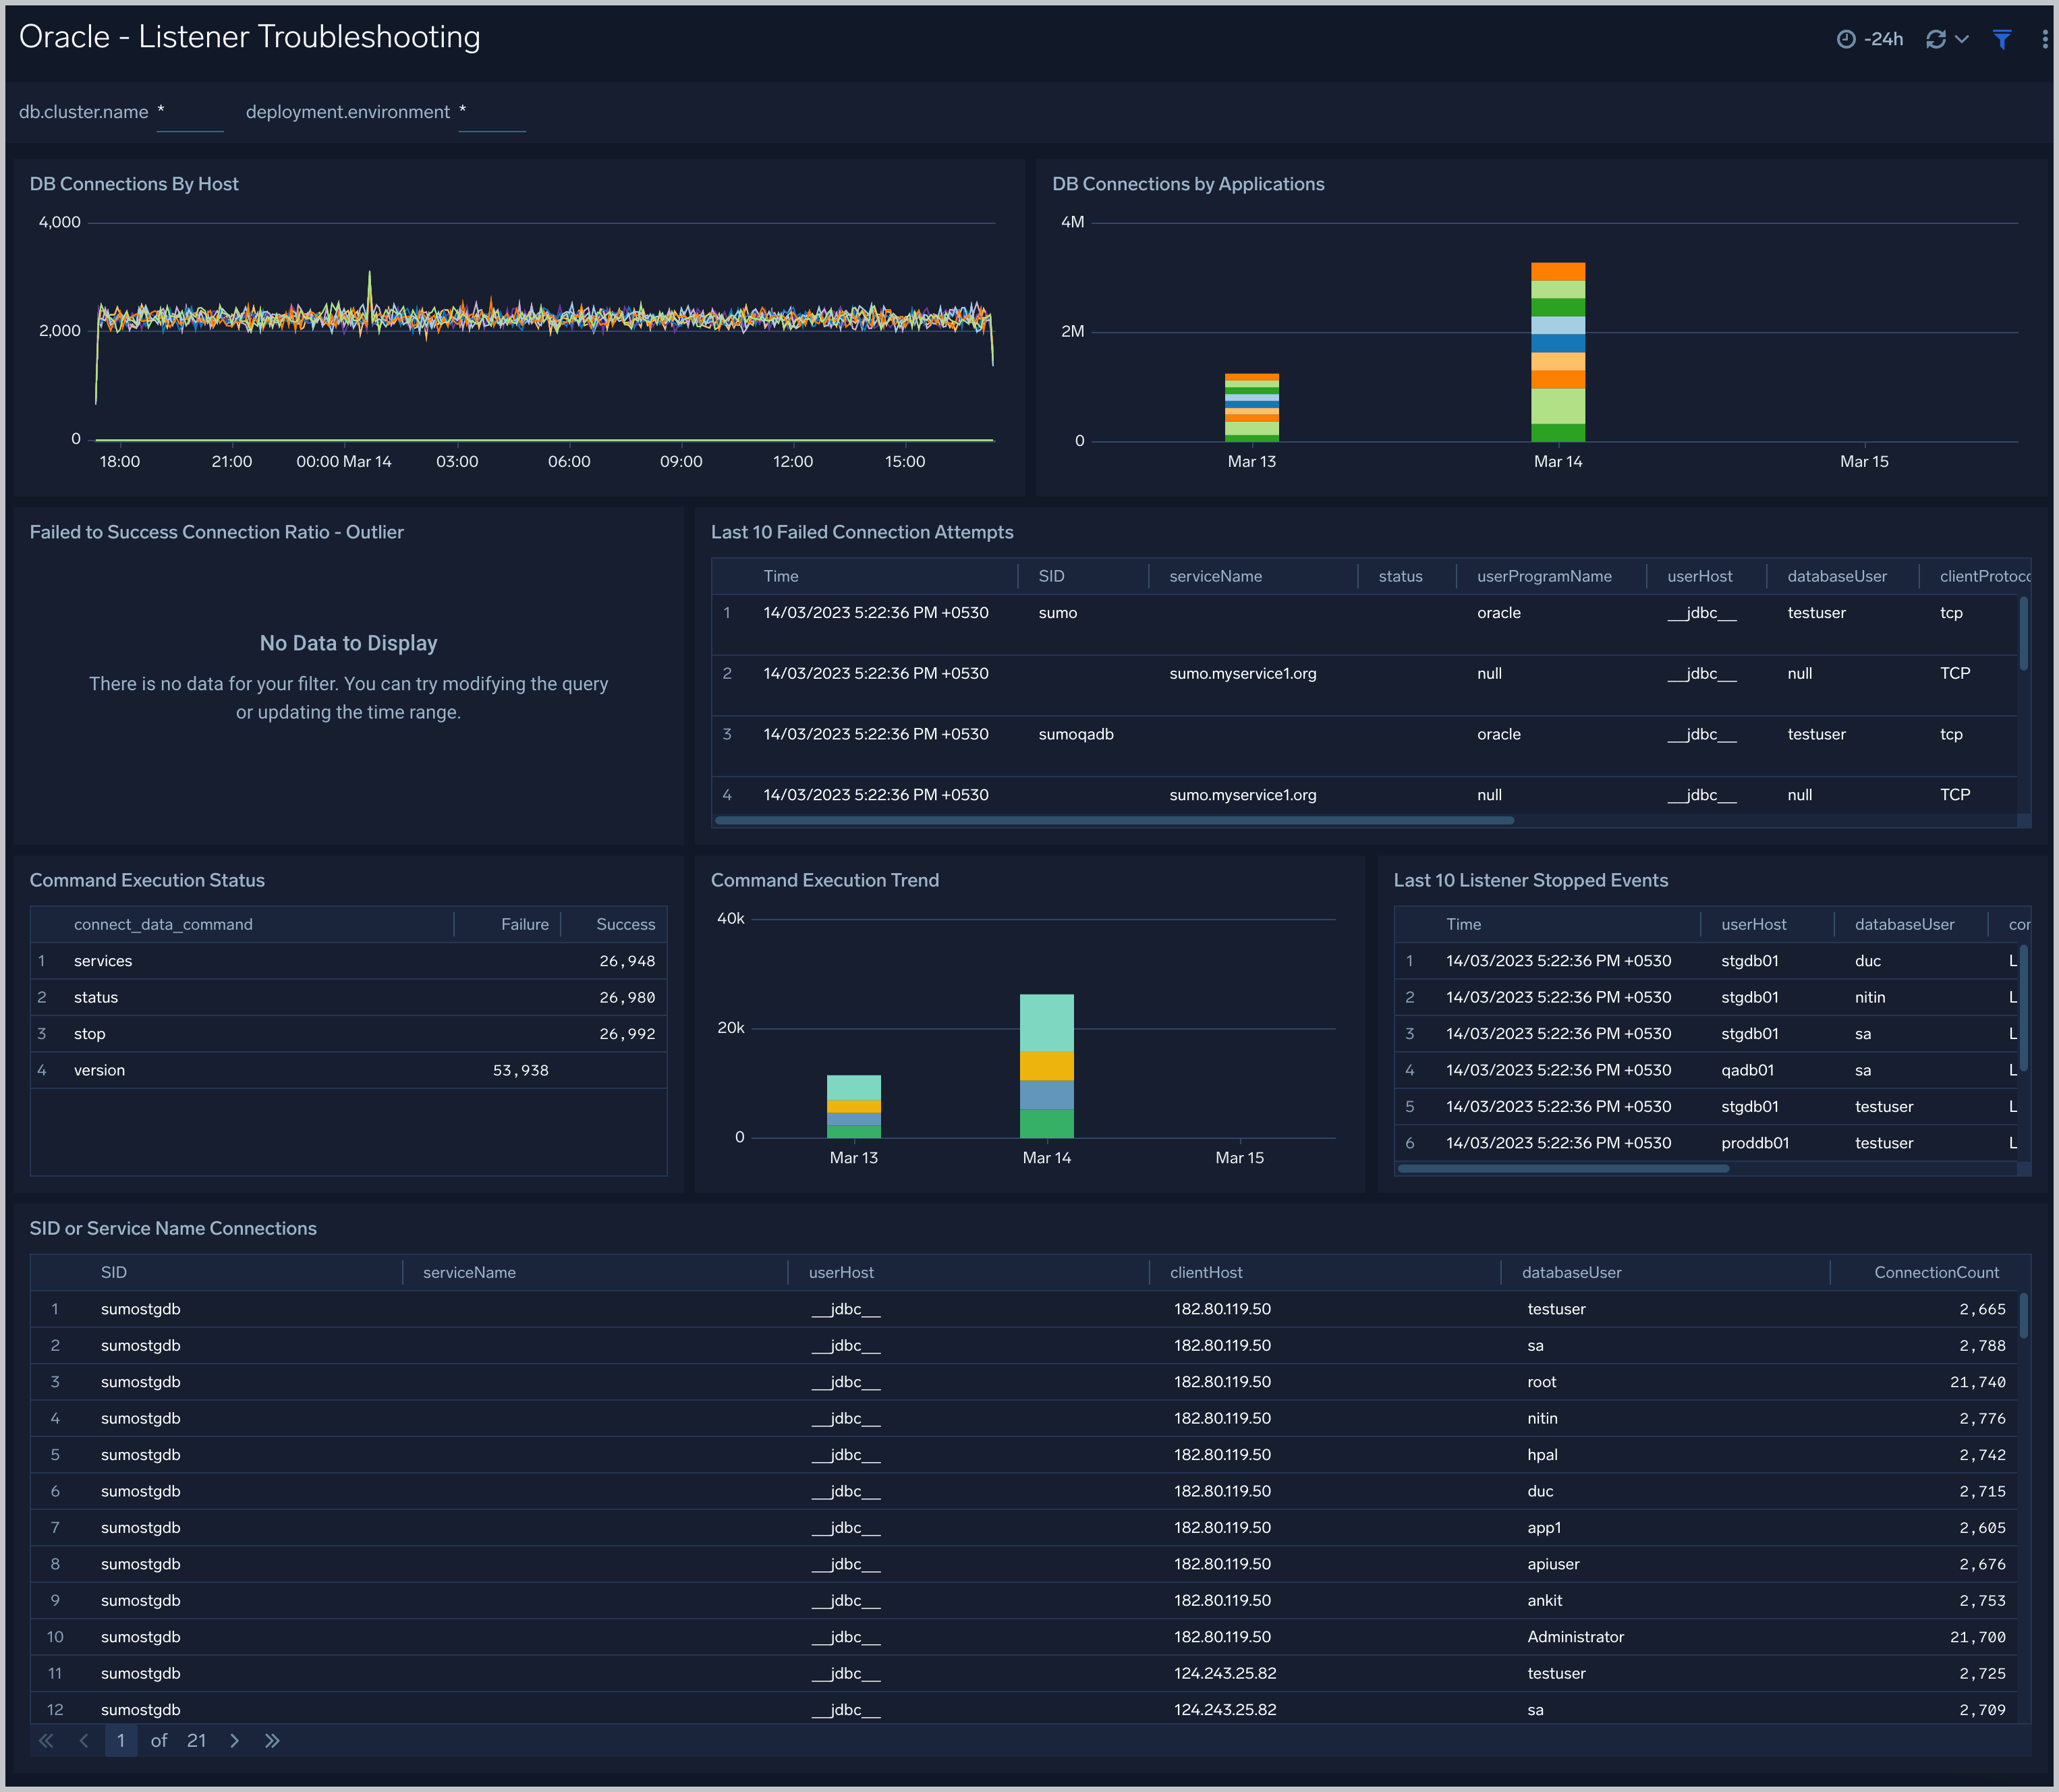Click the 'duc' databaseUser in connections table
Screen dimensions: 2059x1792
click(1540, 1492)
